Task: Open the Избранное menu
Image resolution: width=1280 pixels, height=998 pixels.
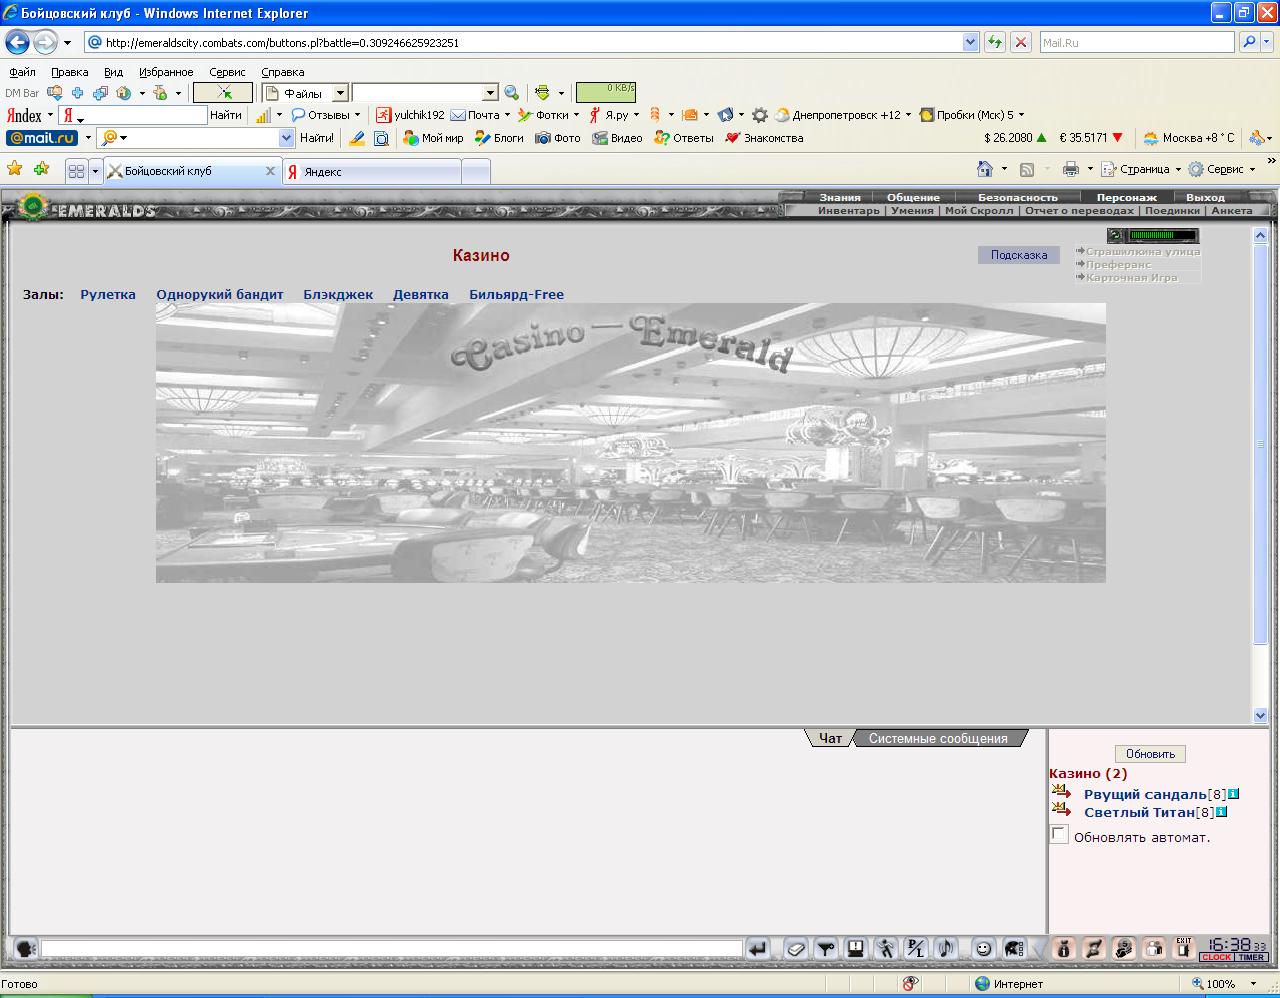Action: [x=166, y=72]
